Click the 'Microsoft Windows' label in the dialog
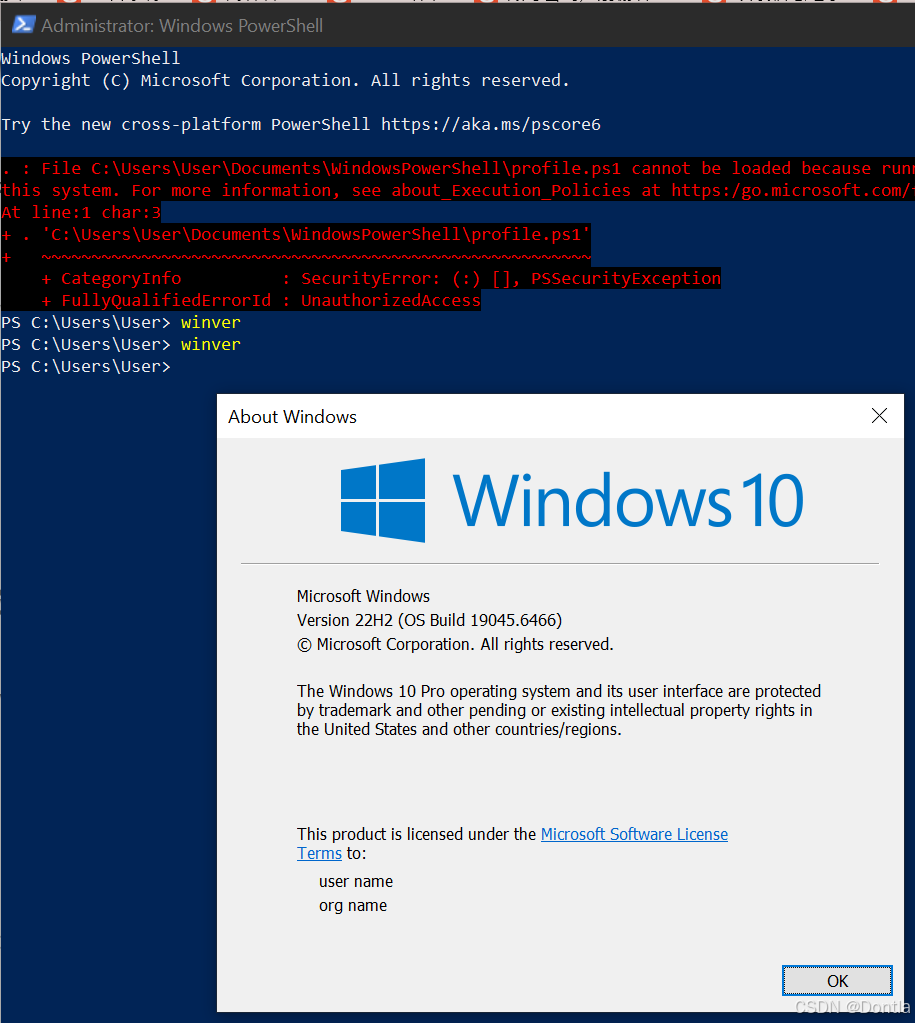 pyautogui.click(x=363, y=596)
